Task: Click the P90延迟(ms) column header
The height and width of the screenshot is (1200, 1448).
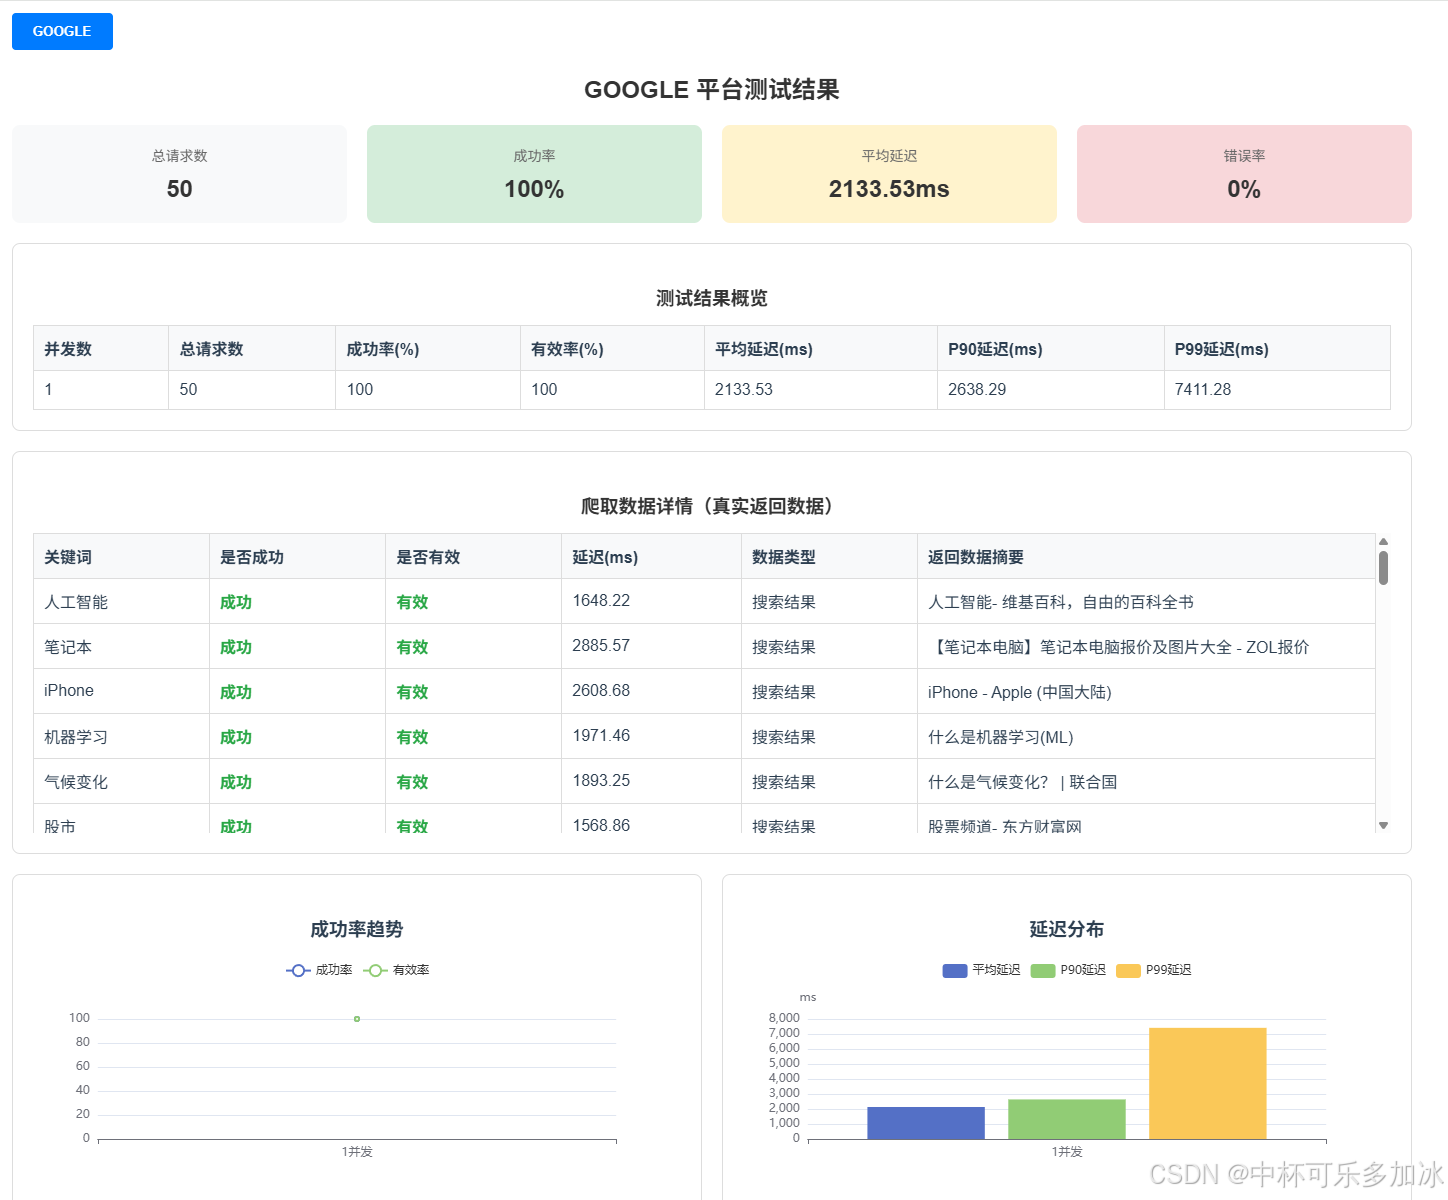Action: click(x=1051, y=349)
